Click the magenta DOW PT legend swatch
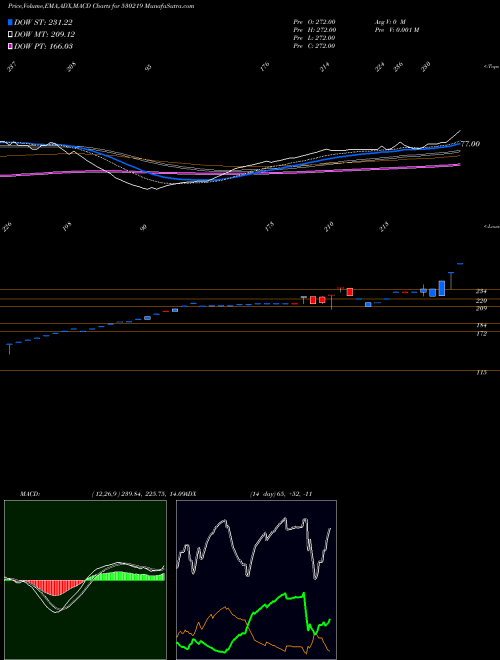This screenshot has height=660, width=500. 10,46
